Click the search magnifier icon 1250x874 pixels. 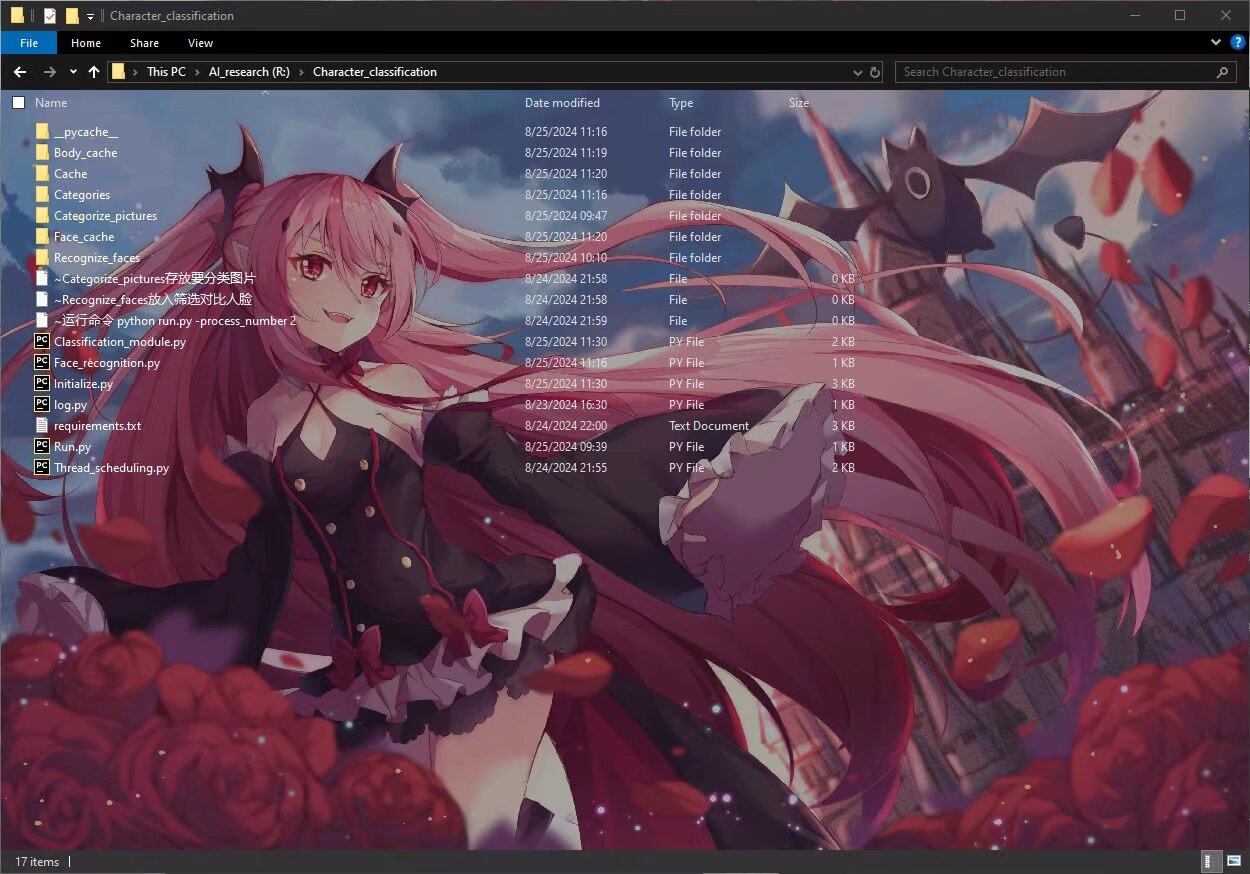coord(1222,72)
